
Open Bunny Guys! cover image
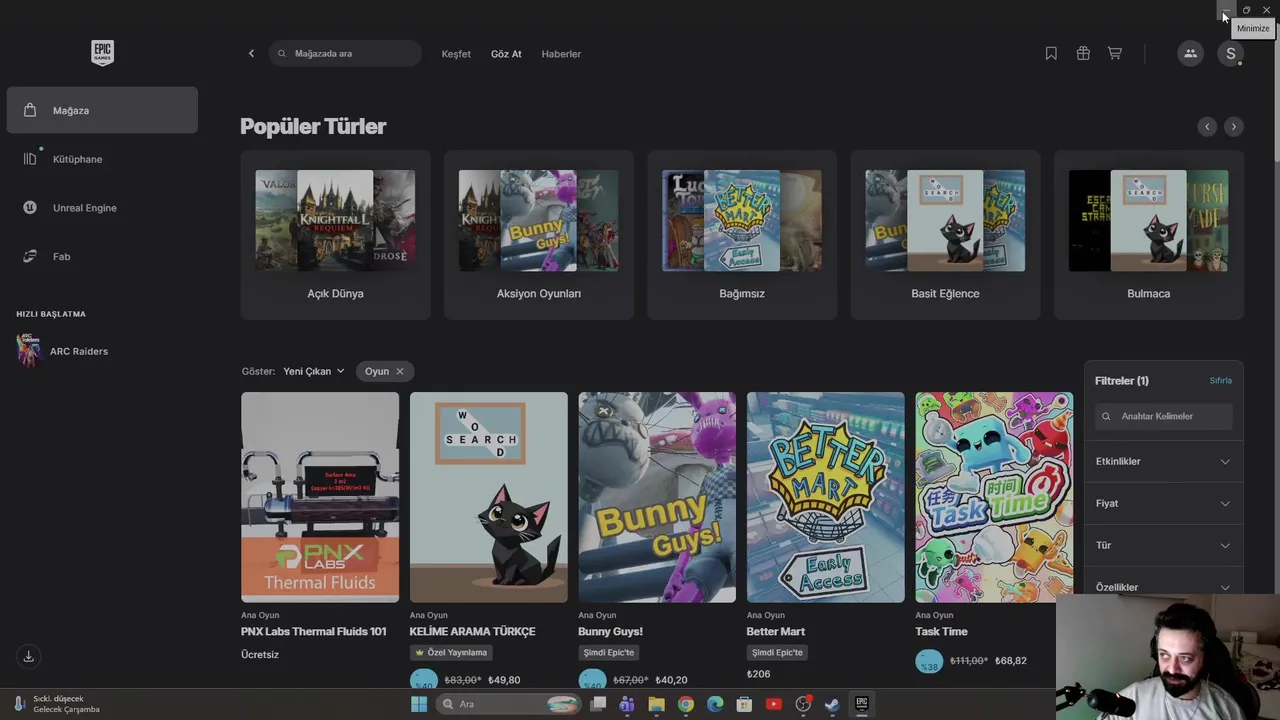(x=657, y=497)
